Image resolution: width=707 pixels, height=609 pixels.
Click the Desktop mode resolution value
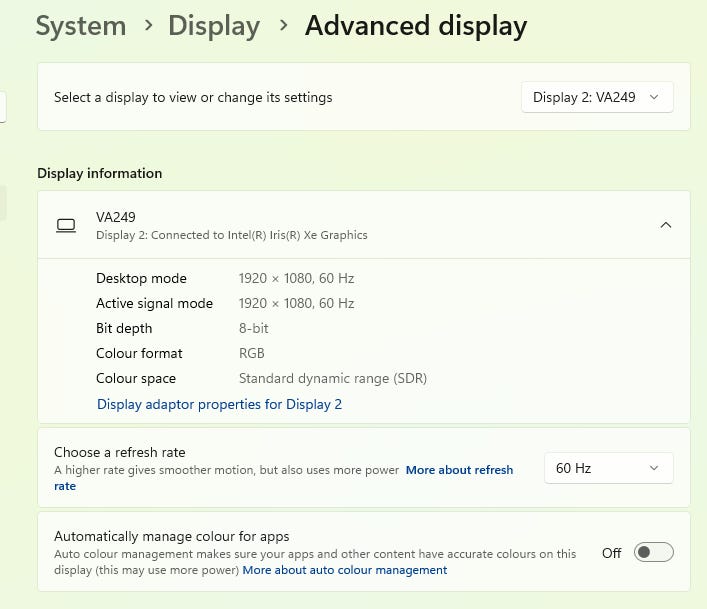[296, 278]
